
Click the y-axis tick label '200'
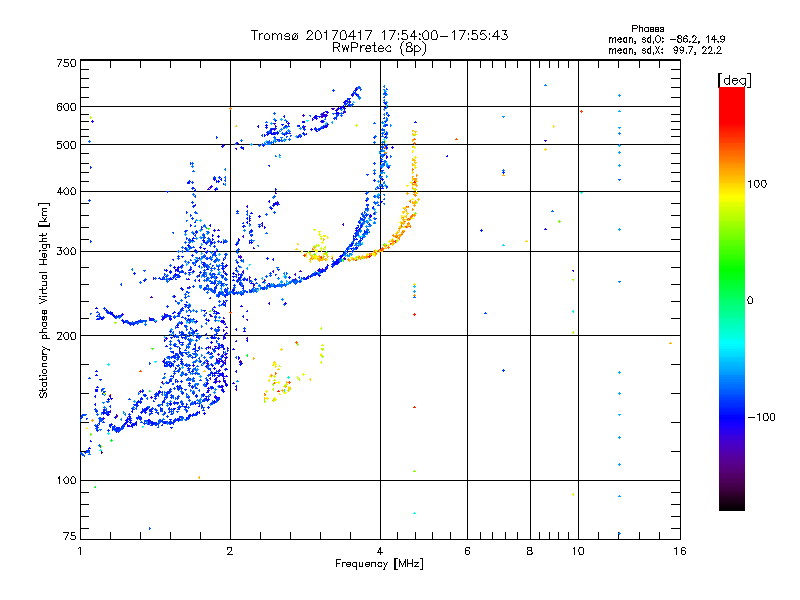tap(66, 336)
